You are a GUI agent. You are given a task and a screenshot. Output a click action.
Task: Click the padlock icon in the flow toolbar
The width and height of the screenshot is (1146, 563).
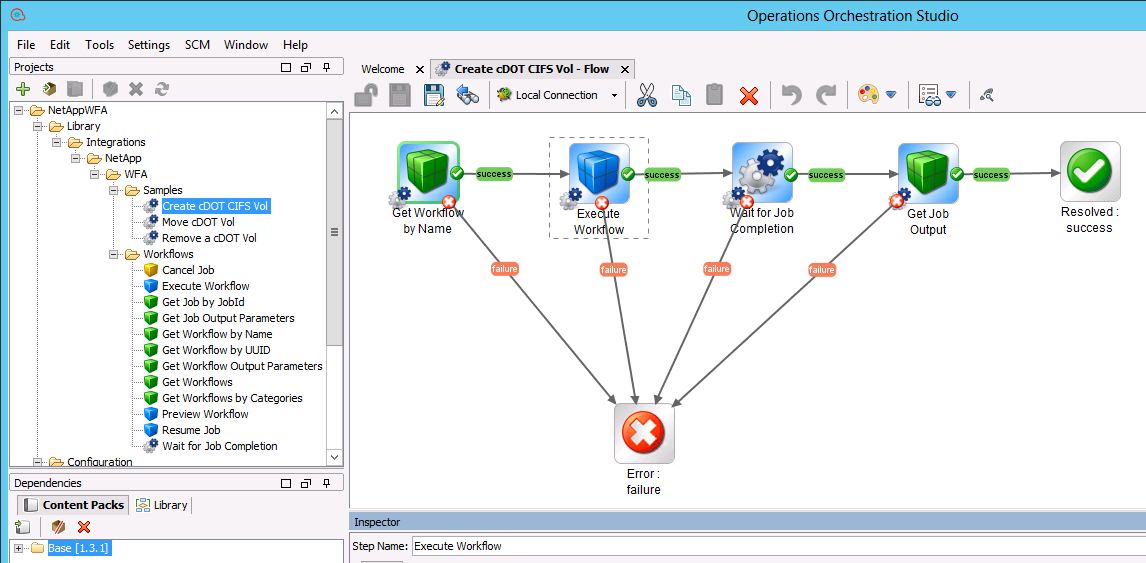click(x=366, y=95)
